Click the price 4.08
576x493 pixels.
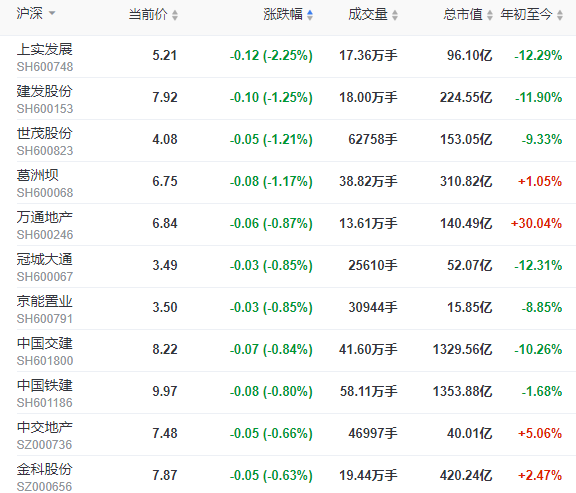tap(165, 139)
